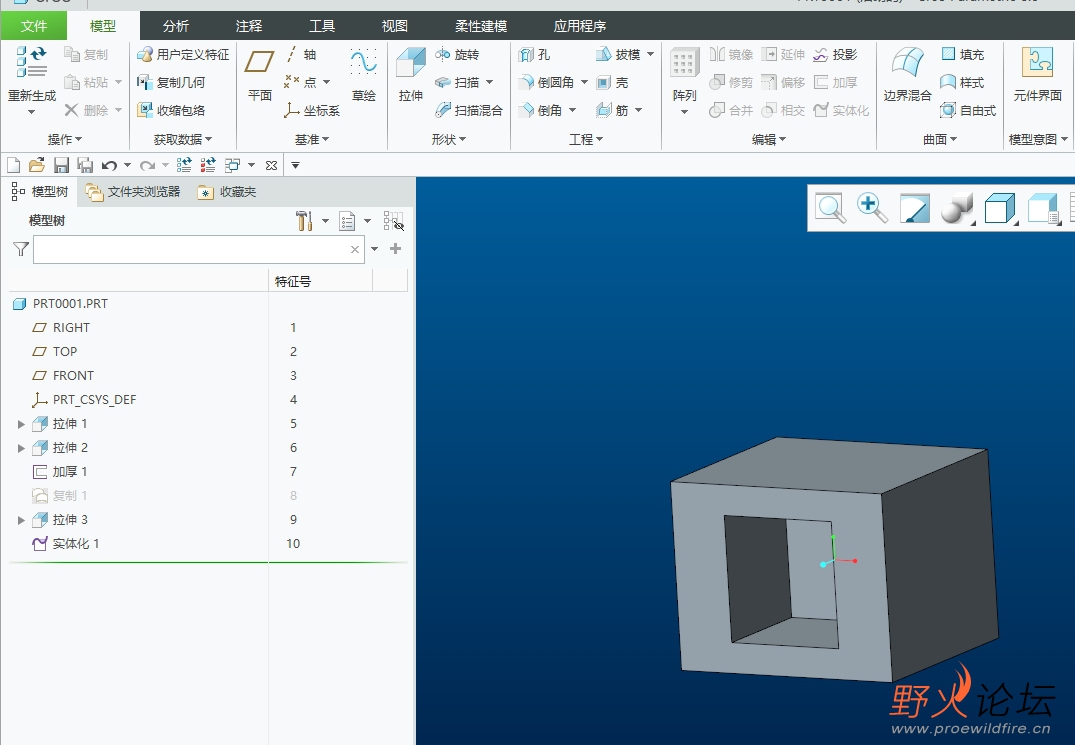Select the 旋转 (Revolve) tool

[x=457, y=54]
